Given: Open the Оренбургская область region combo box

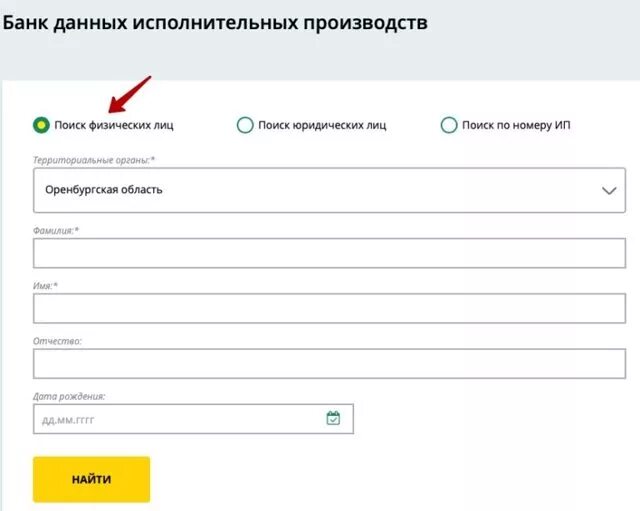Looking at the screenshot, I should pos(329,190).
